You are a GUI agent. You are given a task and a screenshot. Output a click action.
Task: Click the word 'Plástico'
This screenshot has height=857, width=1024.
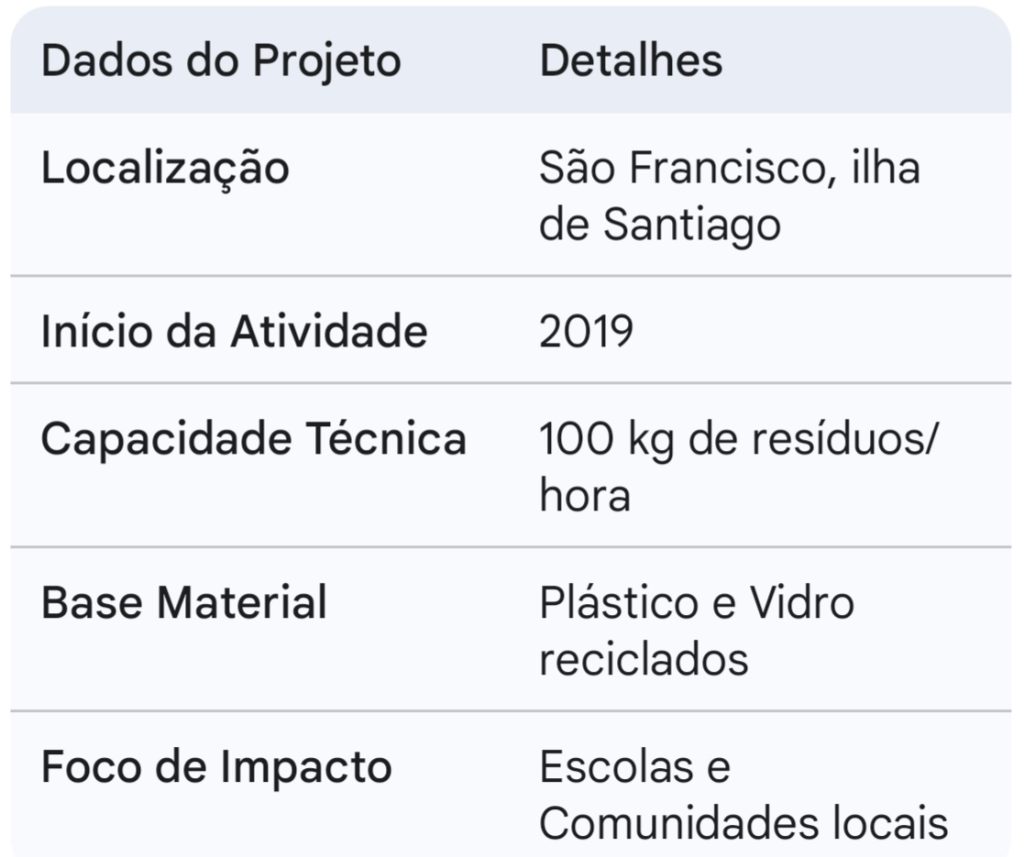pos(616,603)
